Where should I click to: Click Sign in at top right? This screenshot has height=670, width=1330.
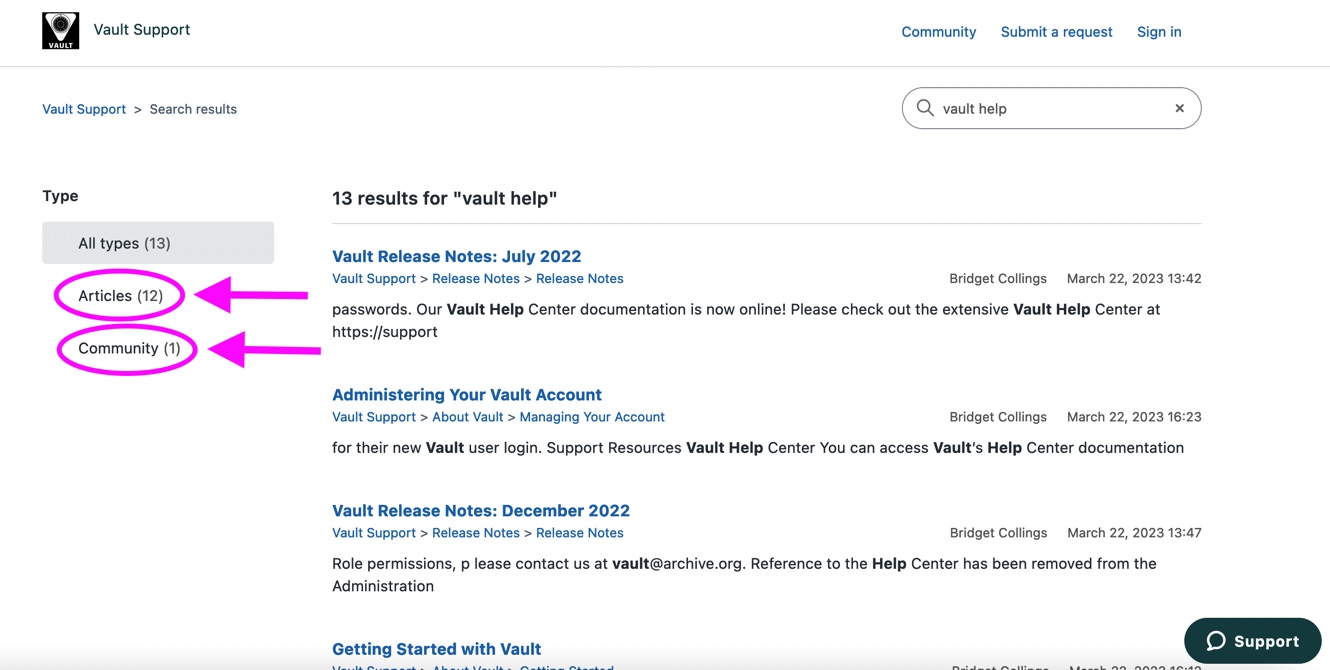1158,32
